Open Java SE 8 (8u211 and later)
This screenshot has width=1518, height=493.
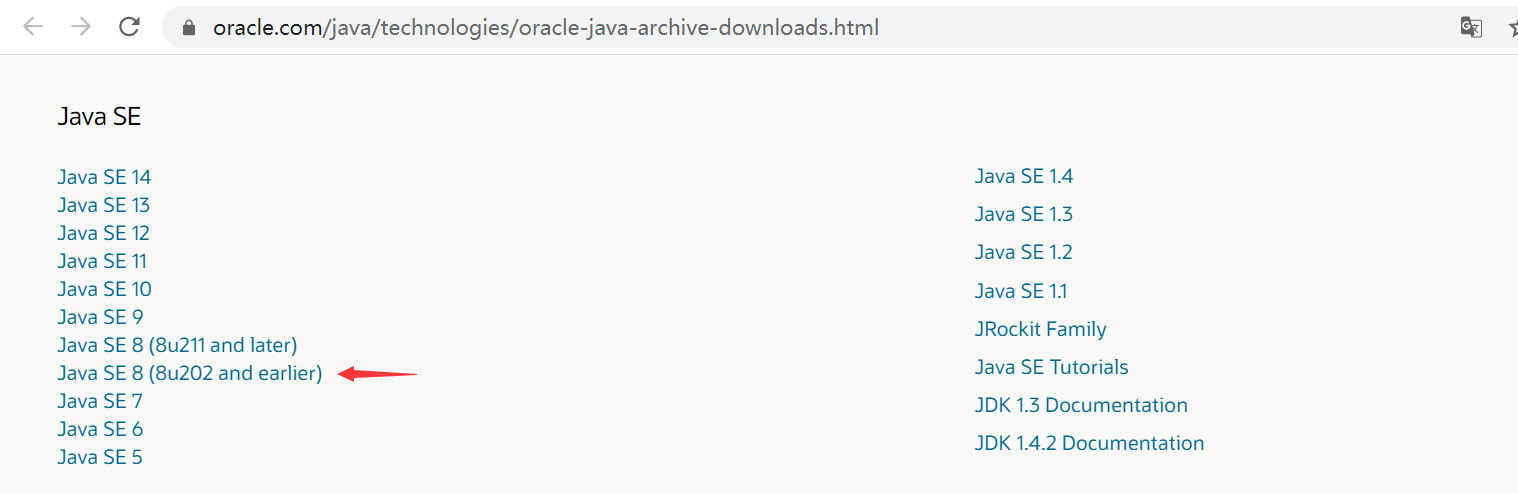177,345
